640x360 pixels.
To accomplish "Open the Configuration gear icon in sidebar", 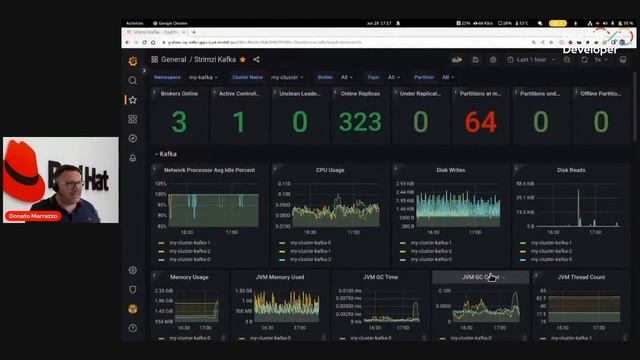I will coord(133,270).
